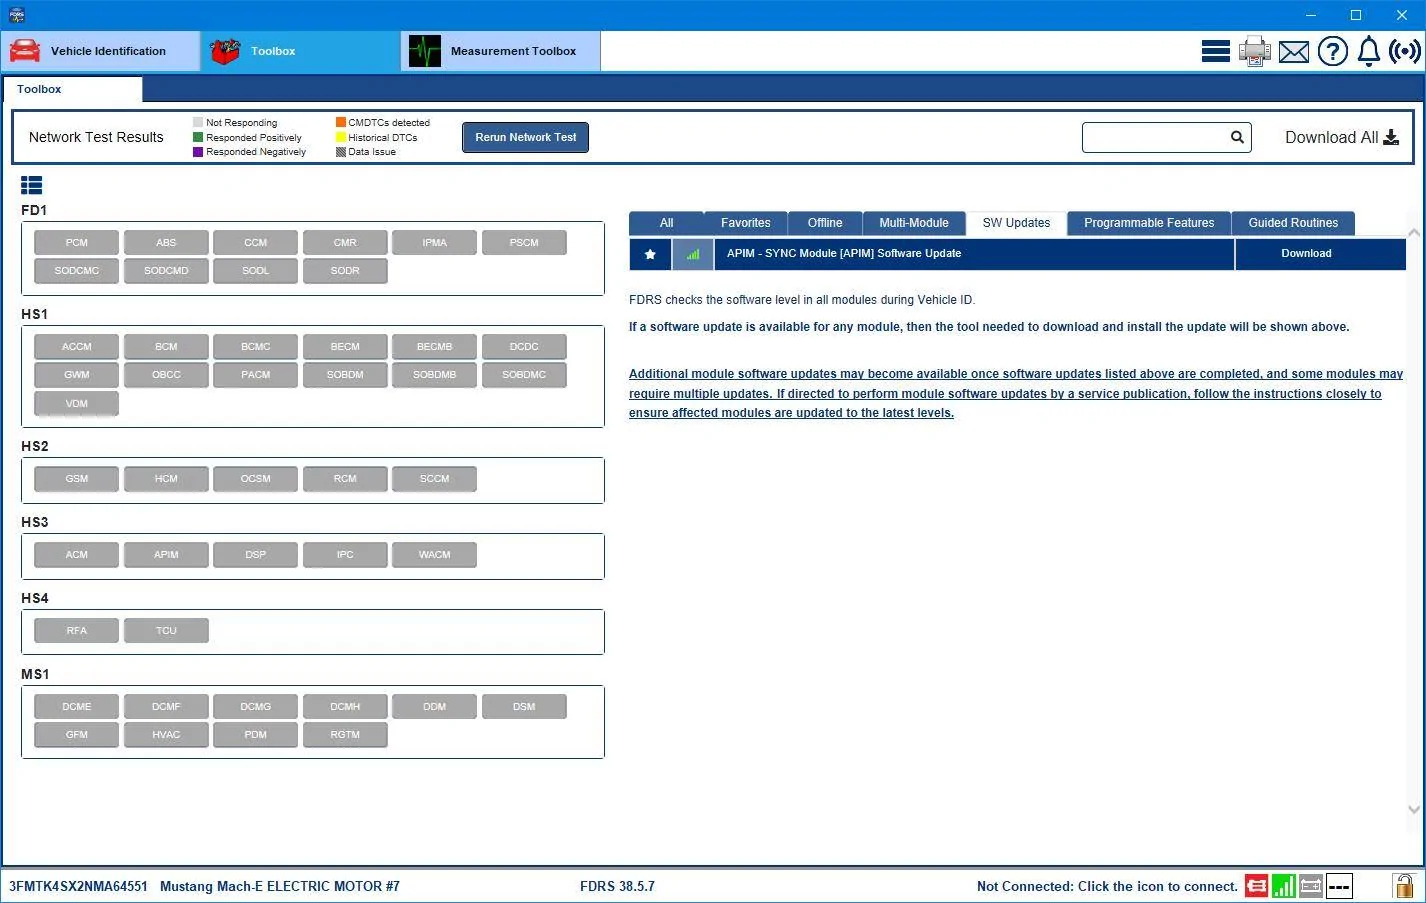Open the hamburger menu icon in header

tap(1215, 51)
